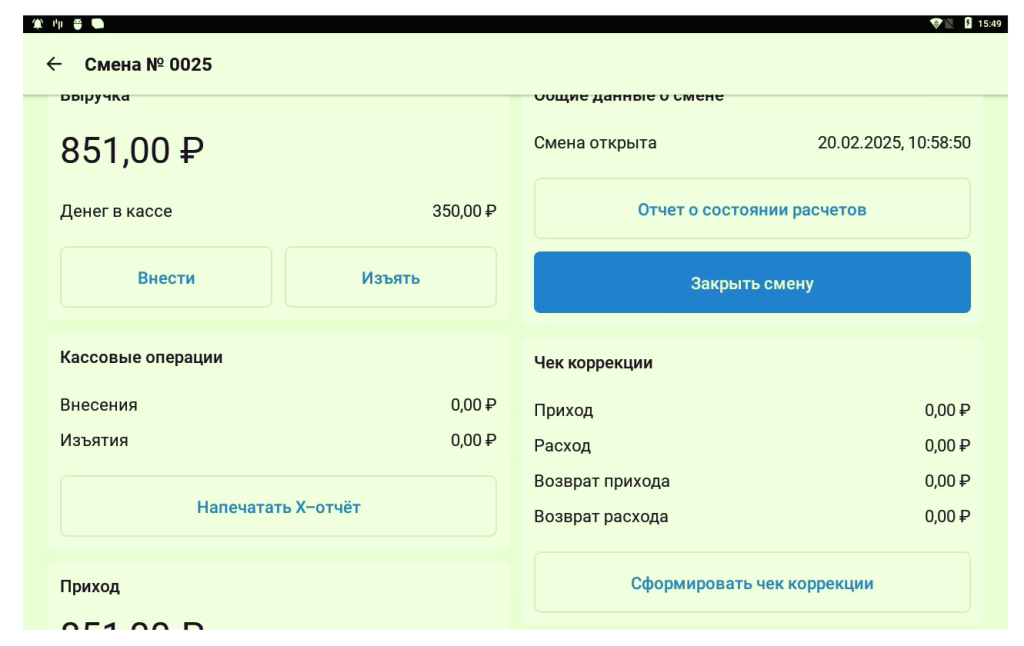Screen dimensions: 1024x646
Task: Select the Возврат прихода row
Action: pos(752,481)
